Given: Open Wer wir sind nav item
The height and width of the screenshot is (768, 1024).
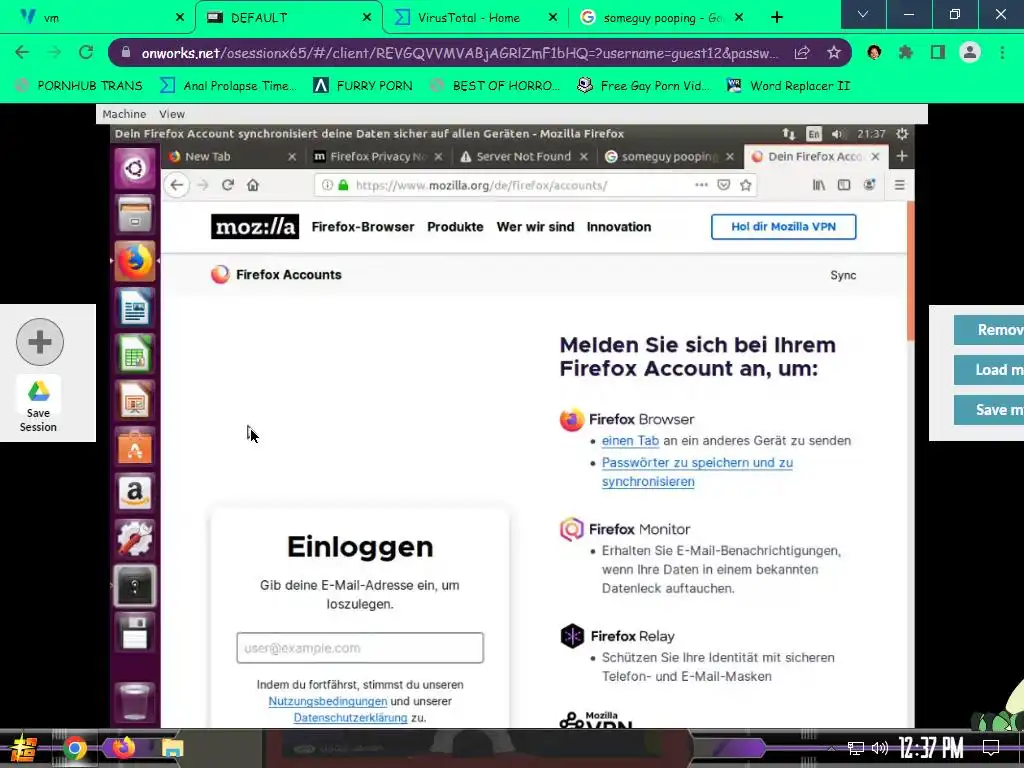Looking at the screenshot, I should (536, 227).
